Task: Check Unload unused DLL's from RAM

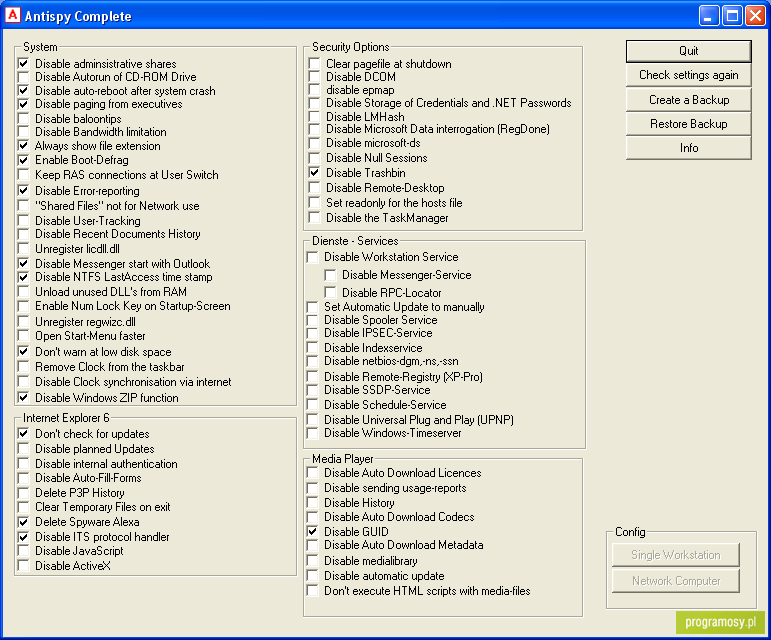Action: click(23, 291)
